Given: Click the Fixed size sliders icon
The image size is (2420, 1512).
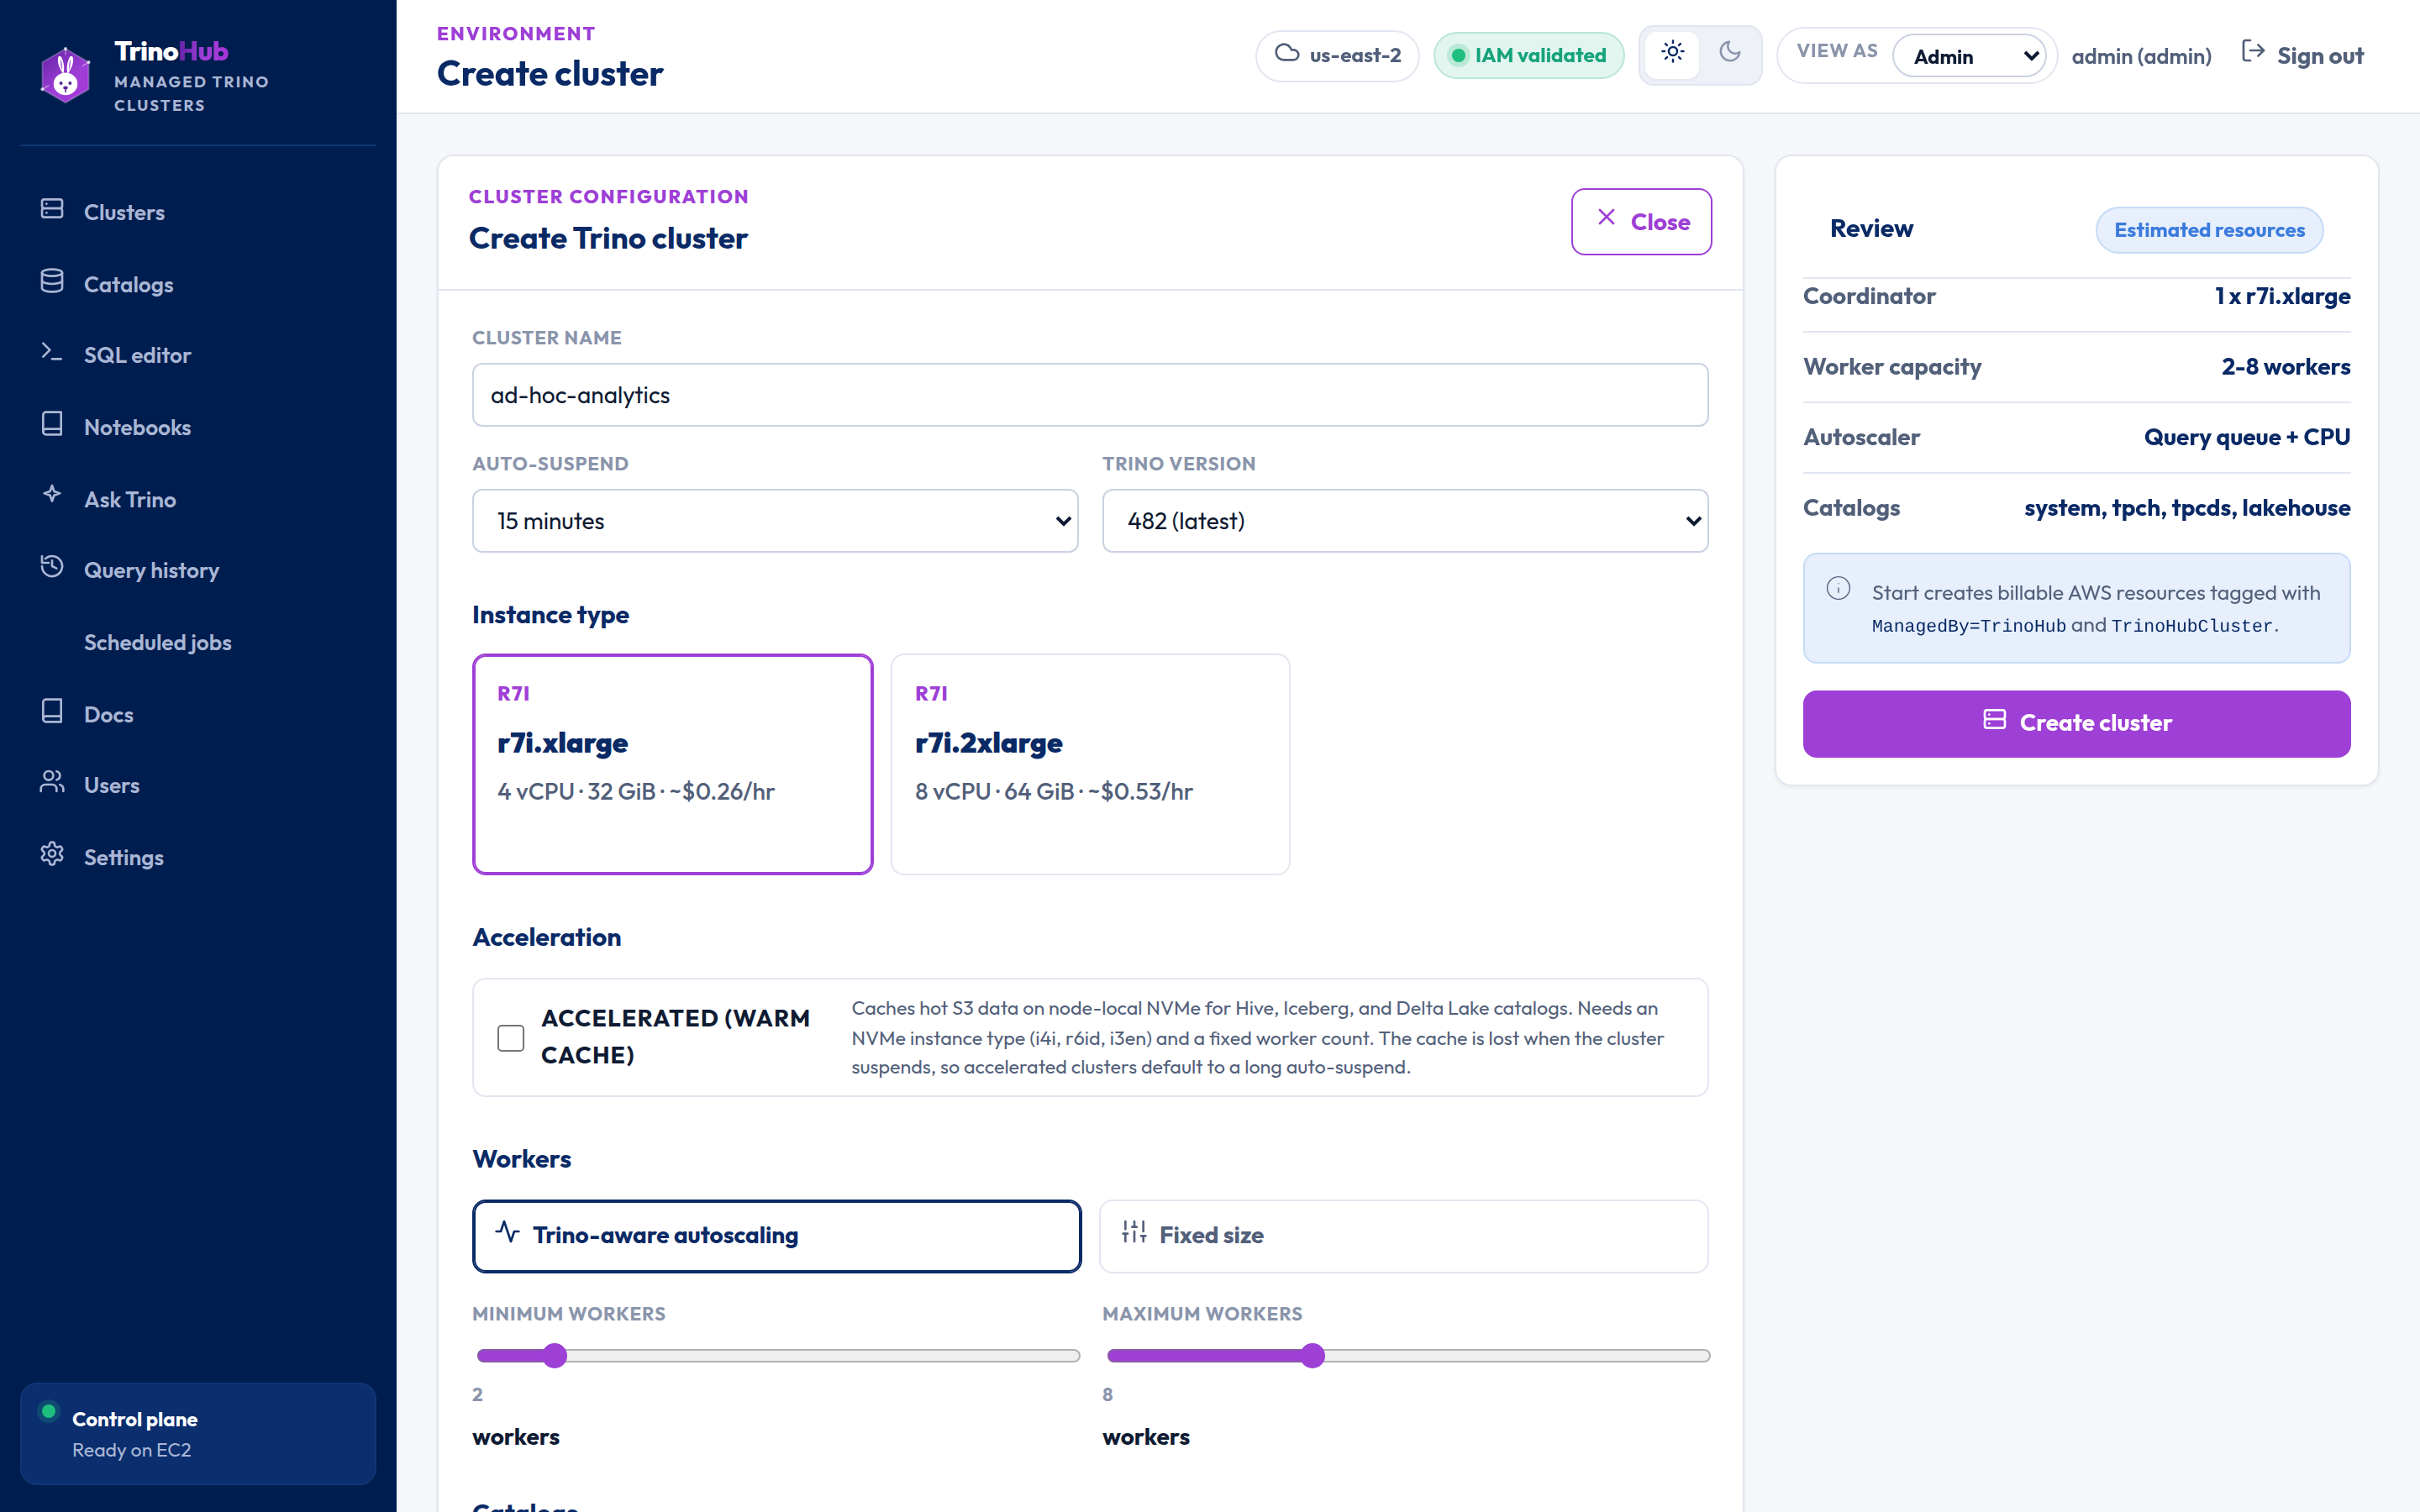Looking at the screenshot, I should pos(1134,1232).
